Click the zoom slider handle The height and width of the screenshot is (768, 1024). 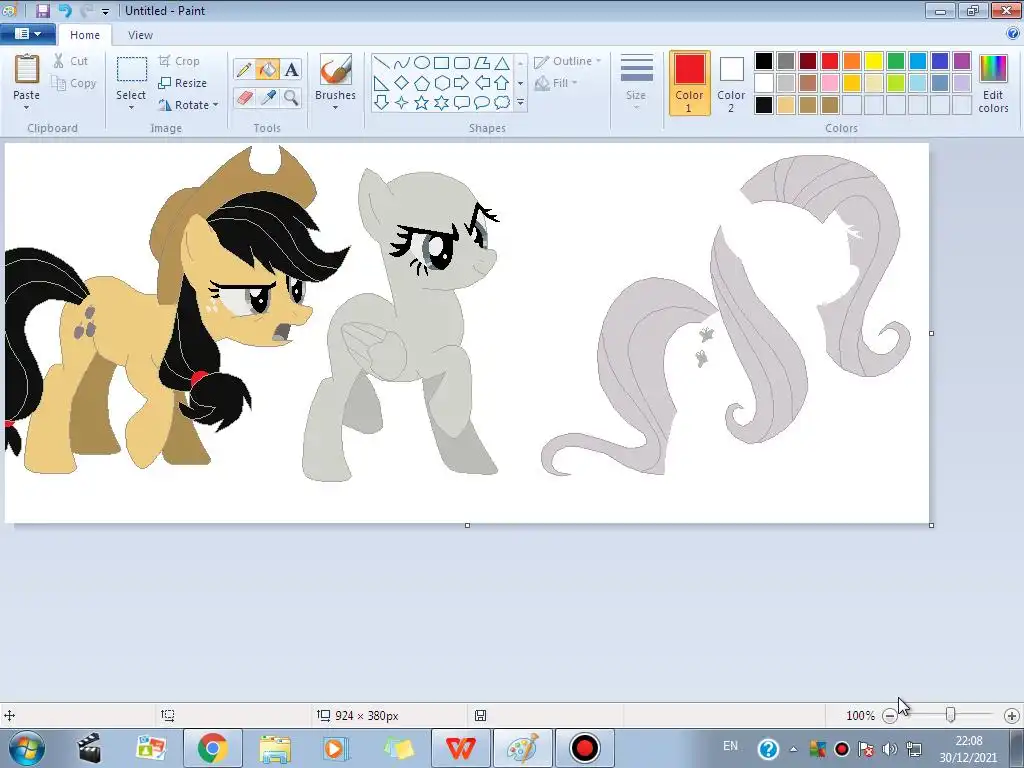coord(951,715)
